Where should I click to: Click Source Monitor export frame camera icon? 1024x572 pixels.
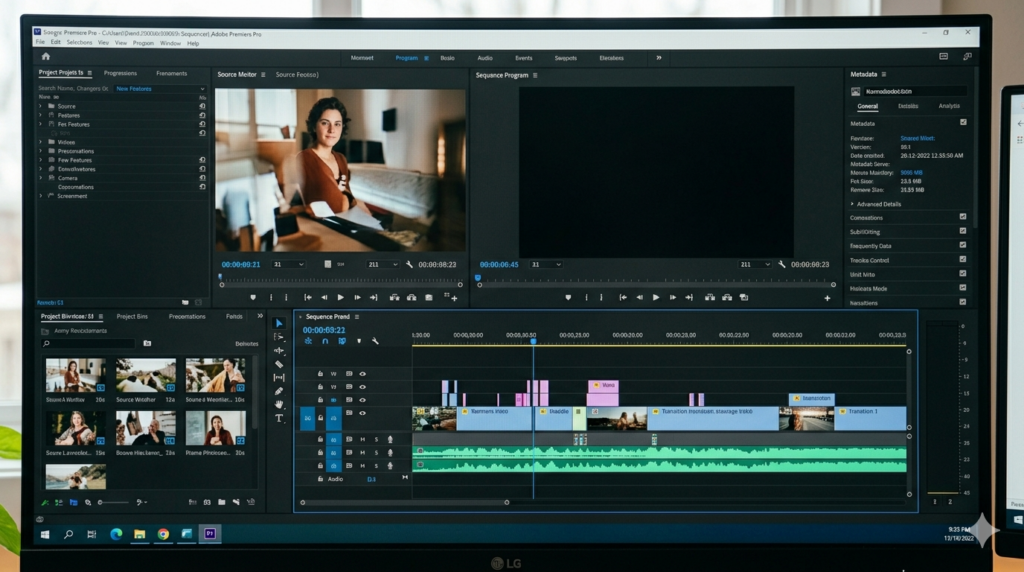coord(429,297)
